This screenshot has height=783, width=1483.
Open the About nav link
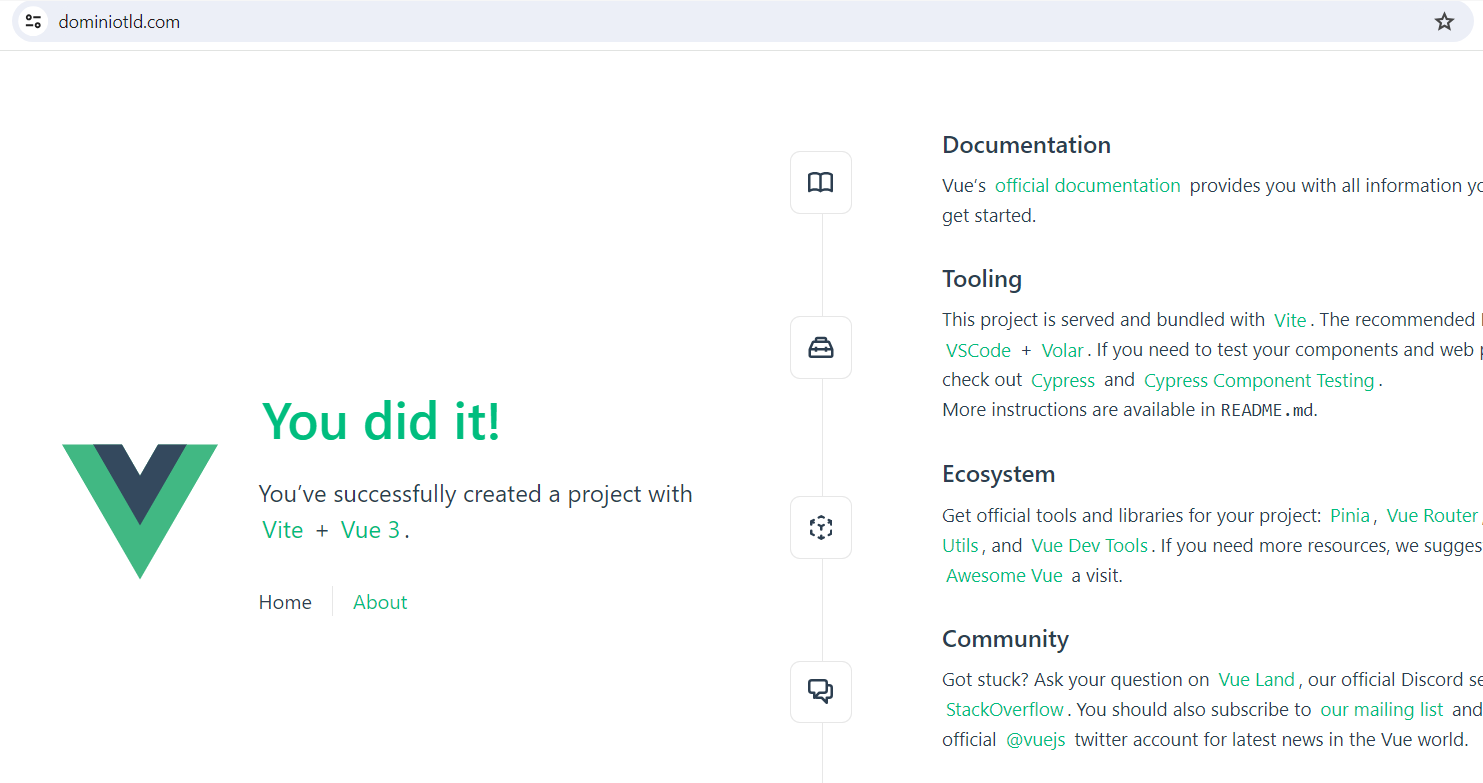(380, 602)
